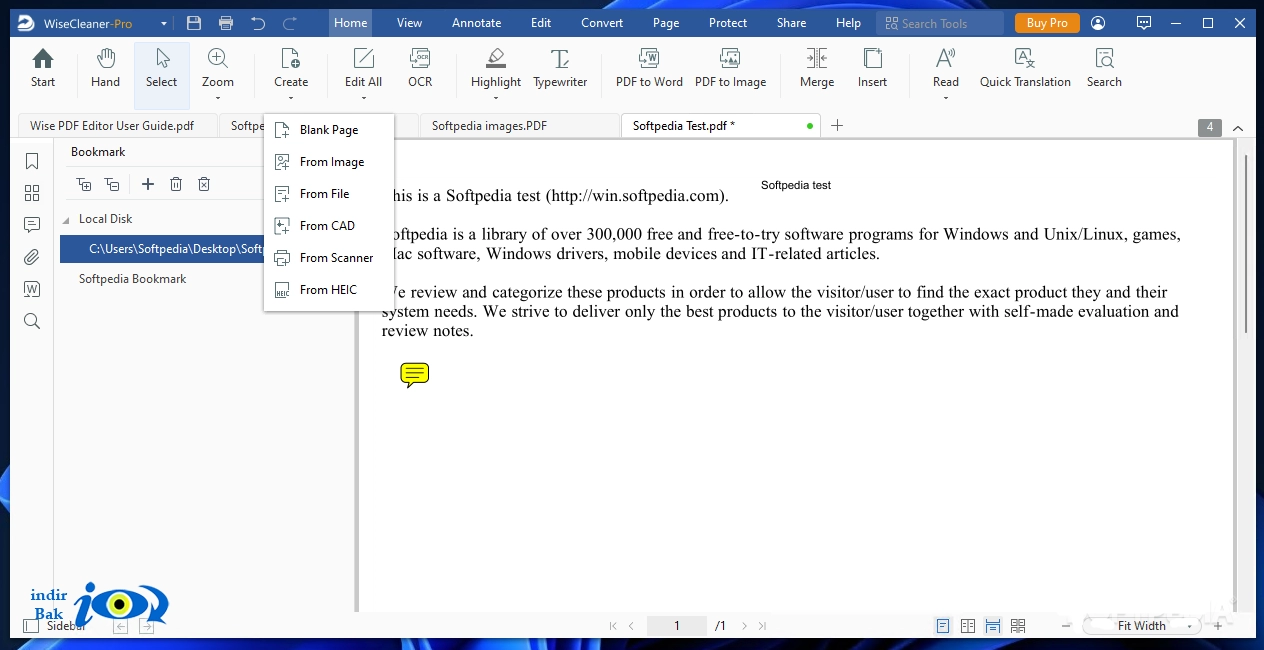Choose From Image in Create menu
Viewport: 1264px width, 650px height.
(329, 162)
